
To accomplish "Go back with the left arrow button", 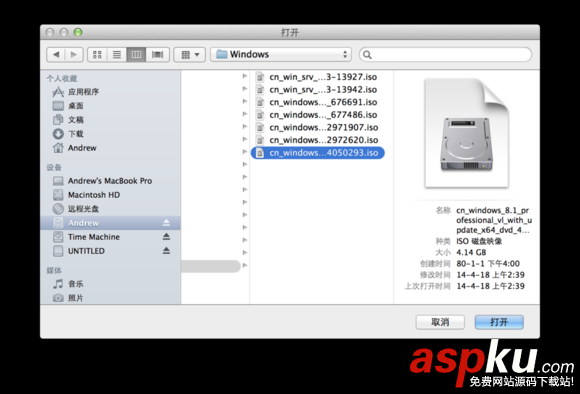I will point(56,55).
